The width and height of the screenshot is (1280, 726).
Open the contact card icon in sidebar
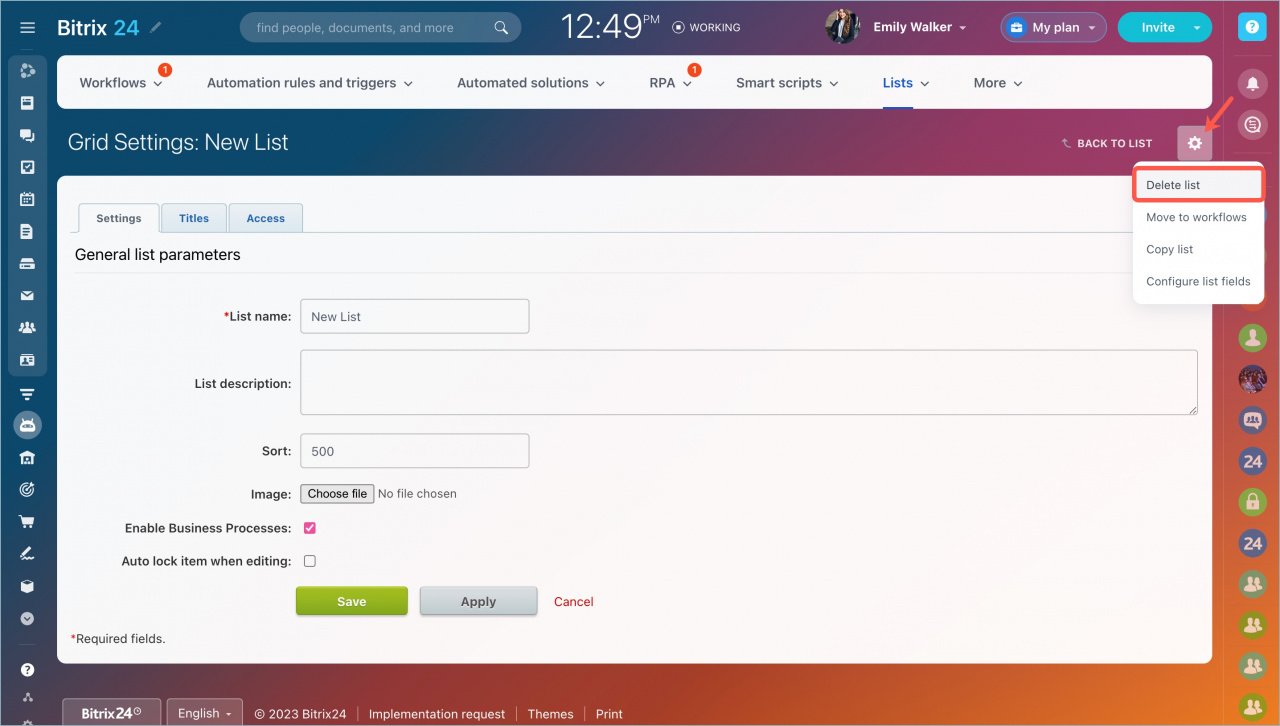click(28, 360)
